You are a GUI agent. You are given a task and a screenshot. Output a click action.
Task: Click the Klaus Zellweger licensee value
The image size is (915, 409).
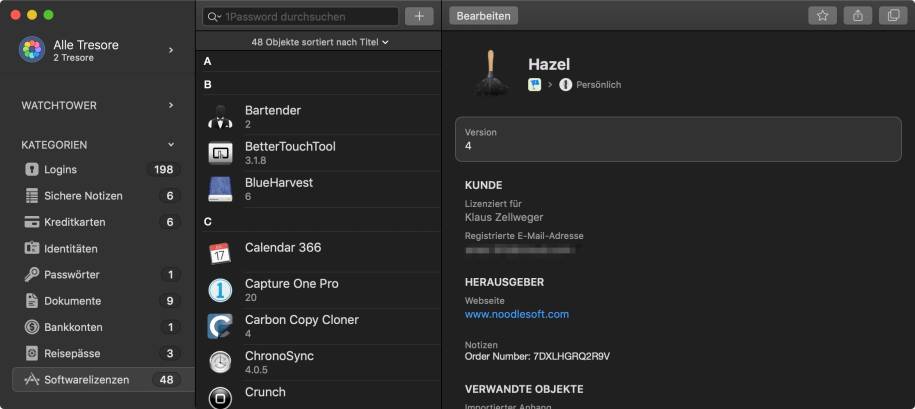coord(504,217)
